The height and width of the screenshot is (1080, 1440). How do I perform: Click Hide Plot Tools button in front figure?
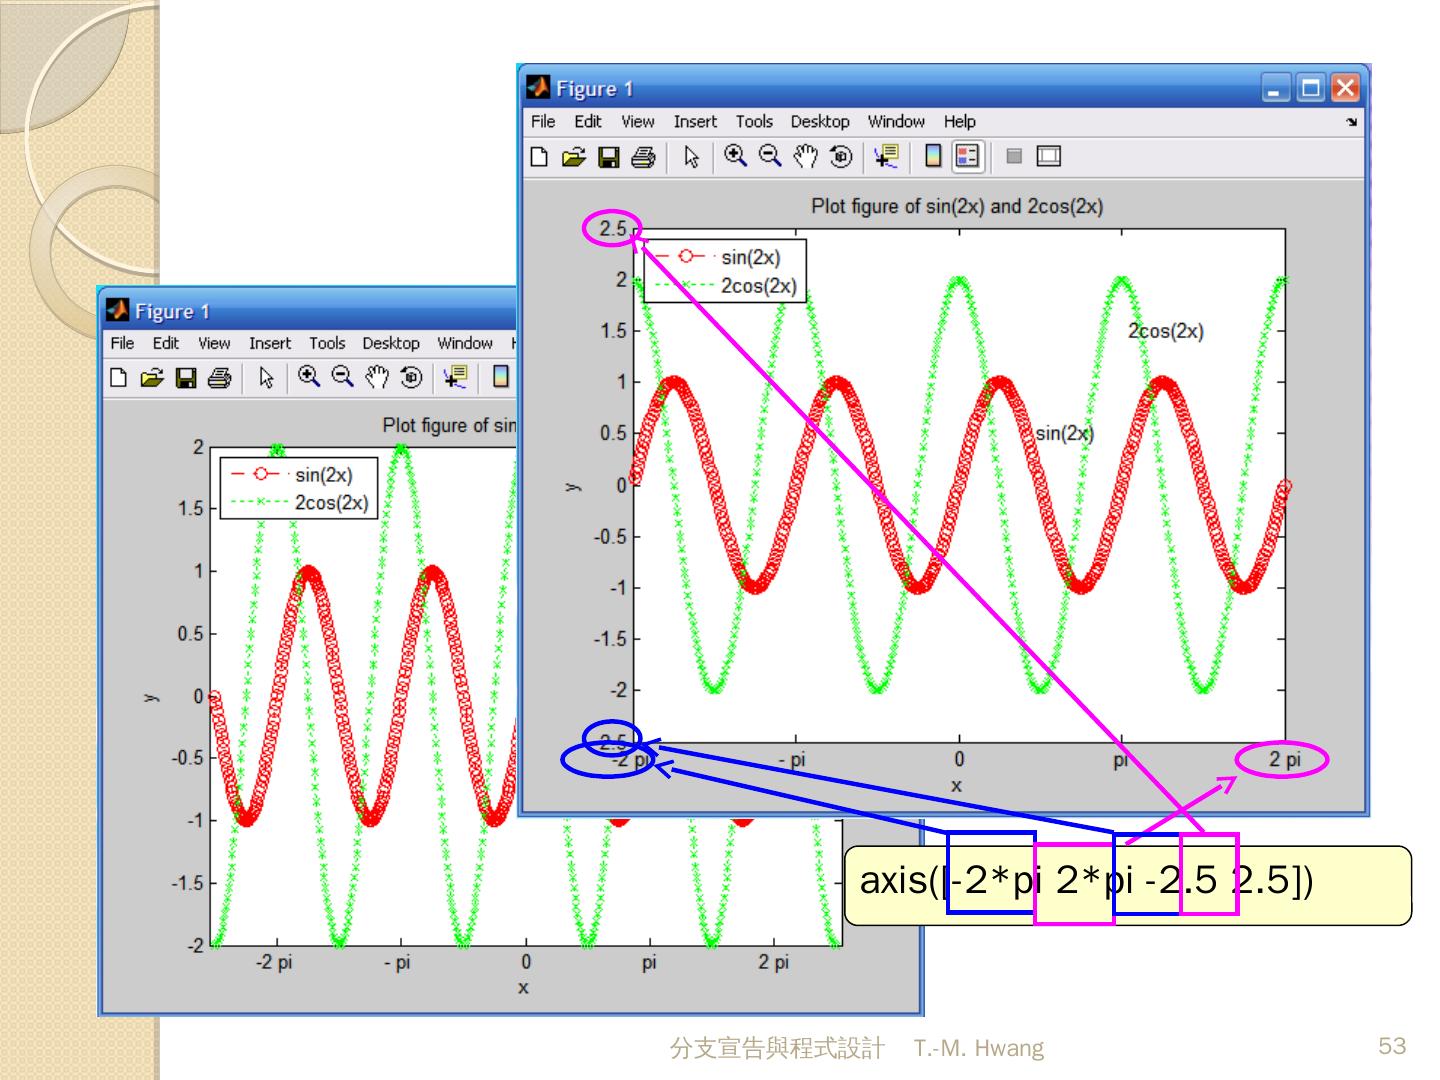(x=1014, y=156)
